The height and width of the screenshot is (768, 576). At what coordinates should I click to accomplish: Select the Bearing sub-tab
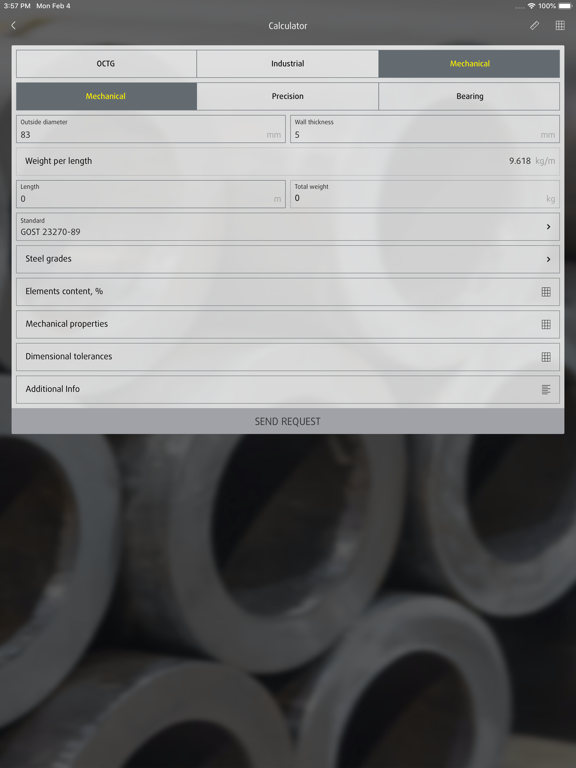469,96
